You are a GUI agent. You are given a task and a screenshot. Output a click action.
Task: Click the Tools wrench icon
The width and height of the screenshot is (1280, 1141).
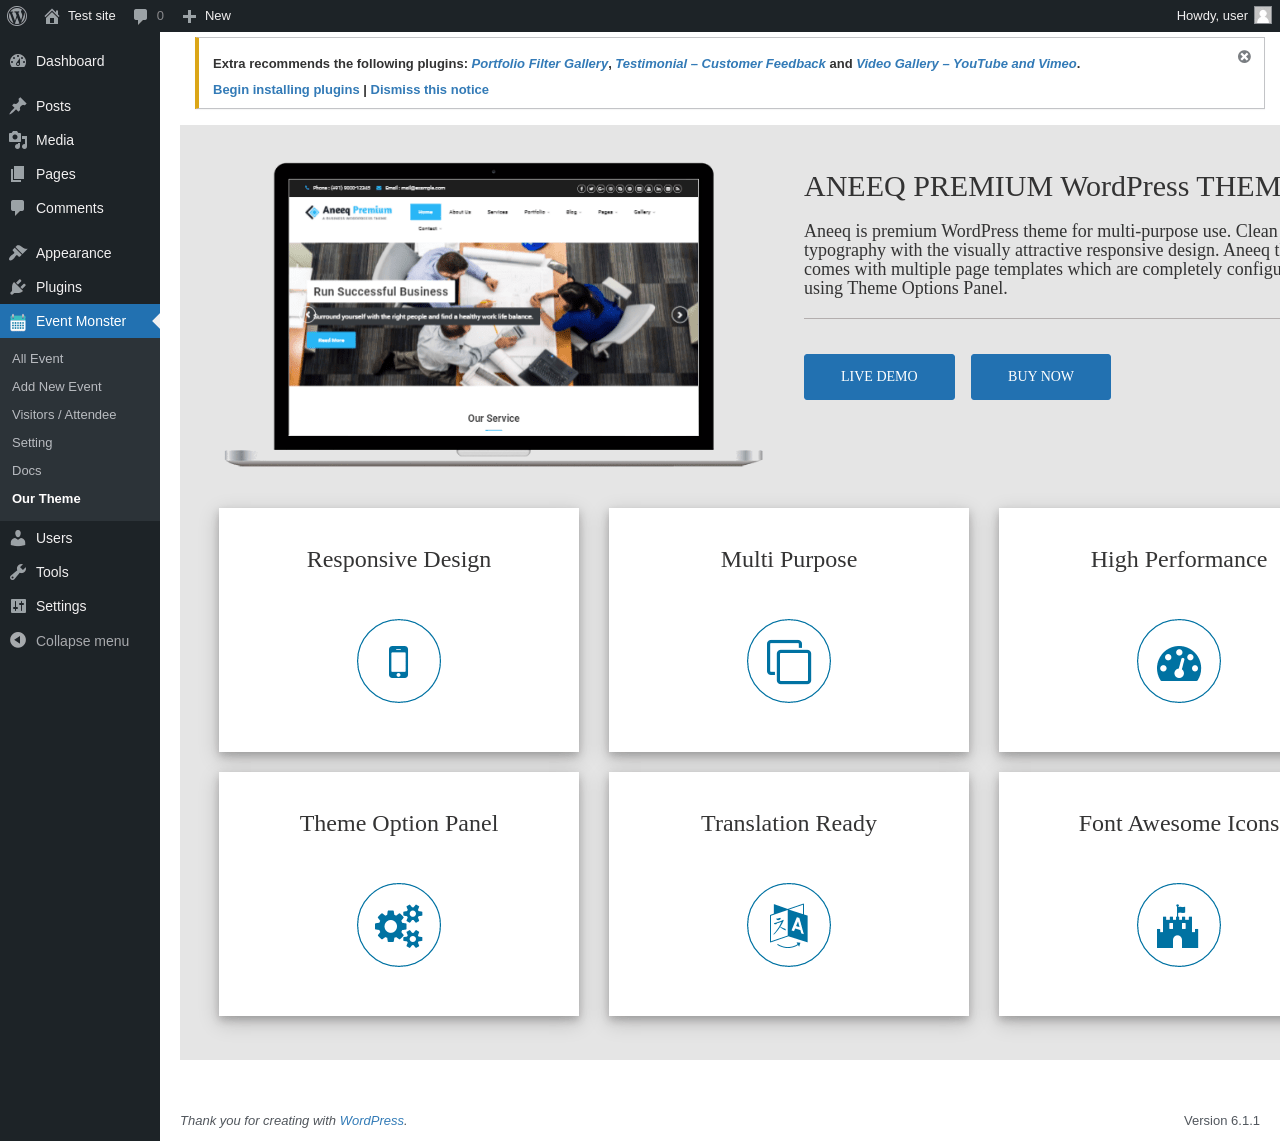pos(18,572)
